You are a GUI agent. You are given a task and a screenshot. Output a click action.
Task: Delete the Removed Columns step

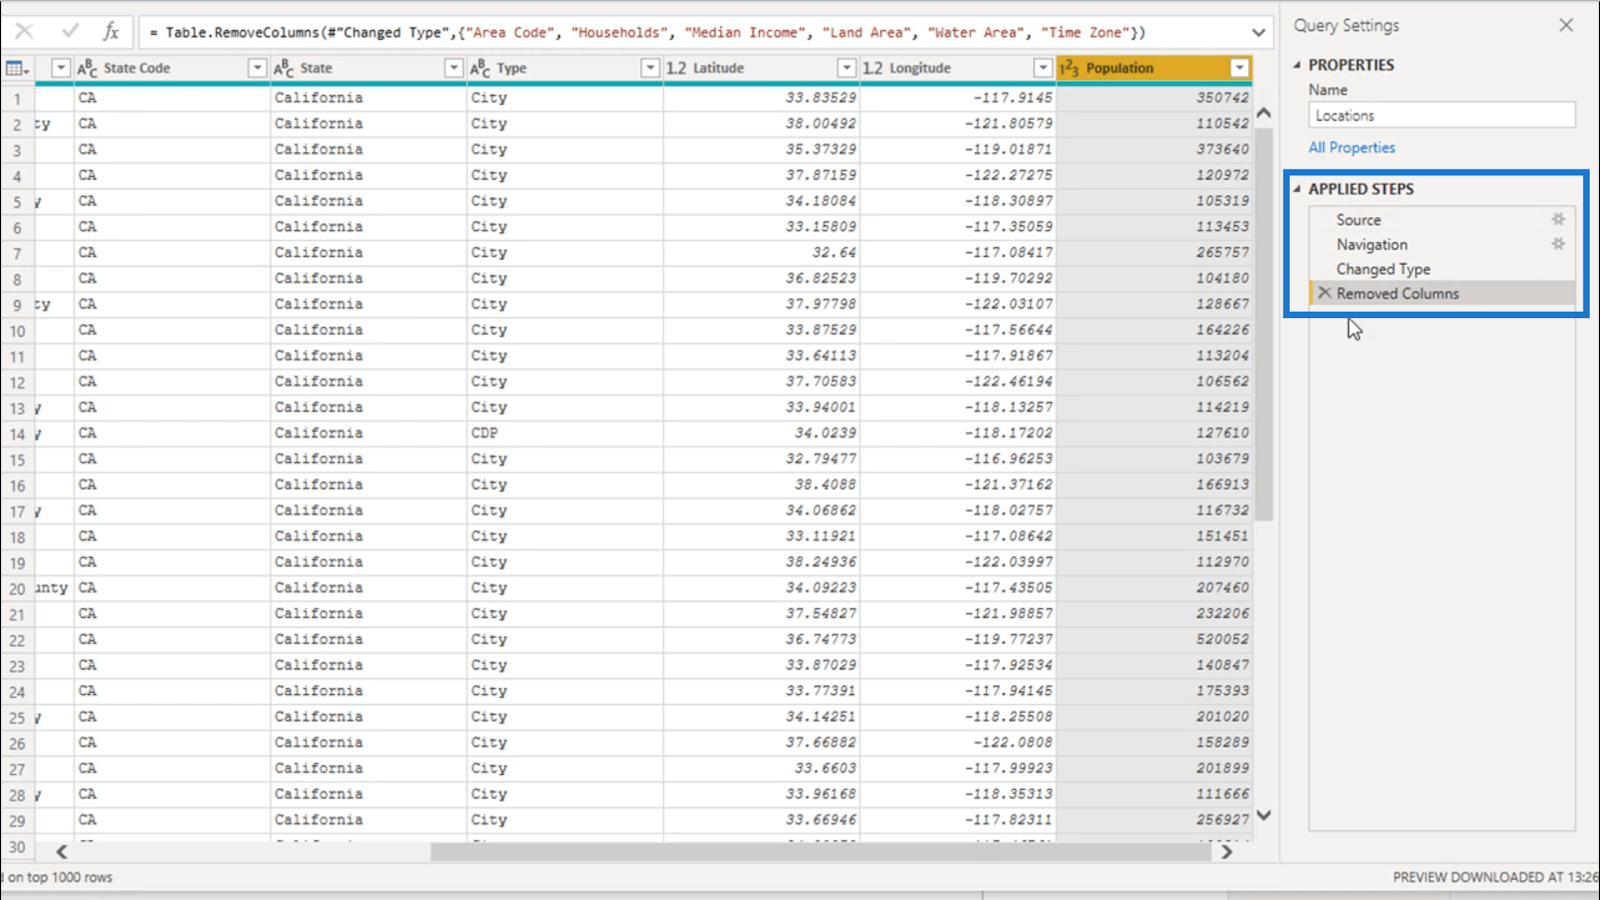coord(1325,293)
